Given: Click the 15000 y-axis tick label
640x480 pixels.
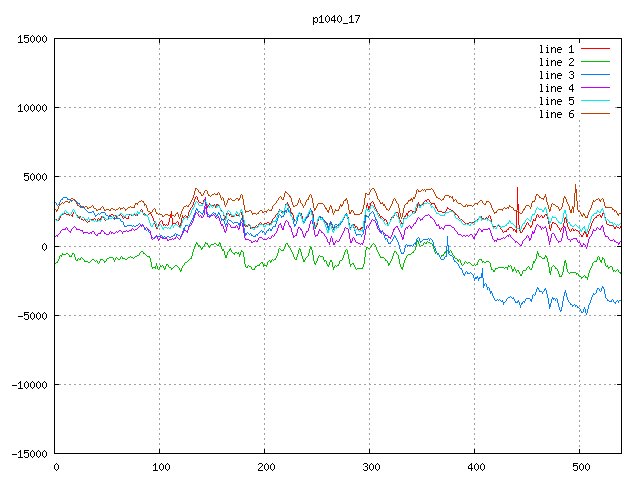Looking at the screenshot, I should pos(31,39).
